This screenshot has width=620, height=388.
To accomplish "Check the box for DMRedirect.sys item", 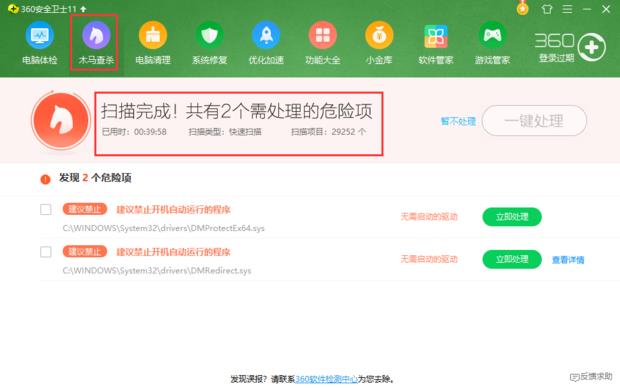I will coord(46,252).
